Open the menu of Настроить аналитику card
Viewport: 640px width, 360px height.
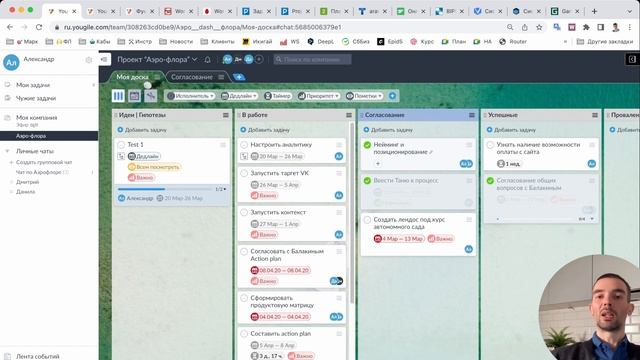tap(339, 145)
